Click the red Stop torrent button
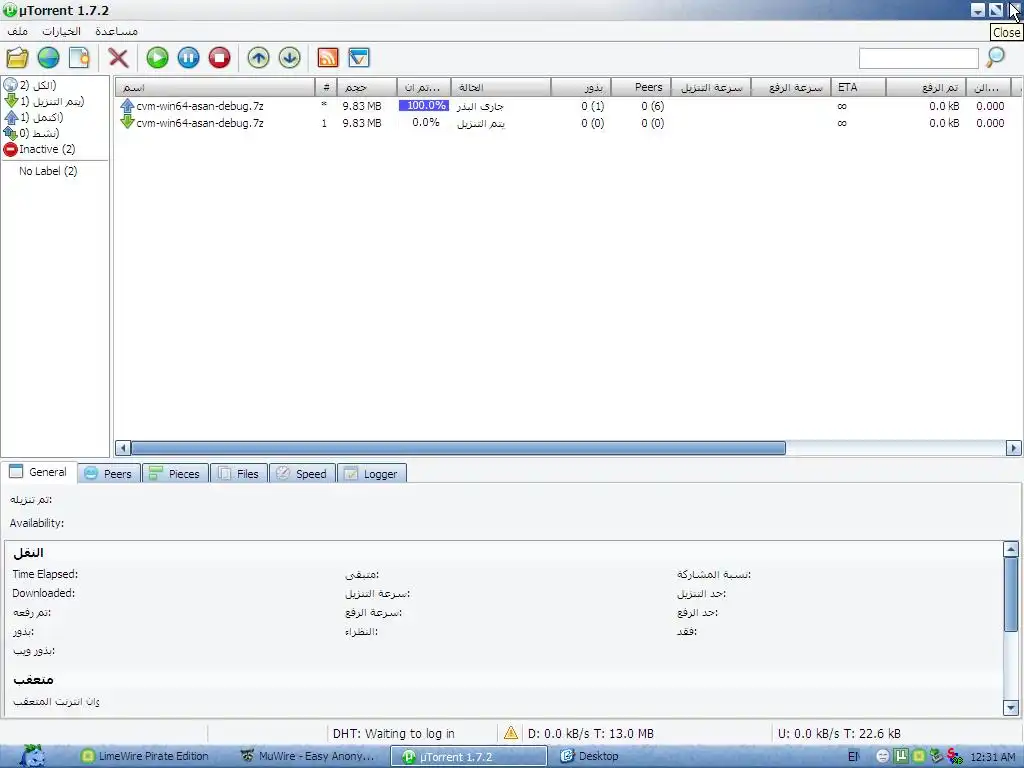1024x768 pixels. click(x=219, y=58)
